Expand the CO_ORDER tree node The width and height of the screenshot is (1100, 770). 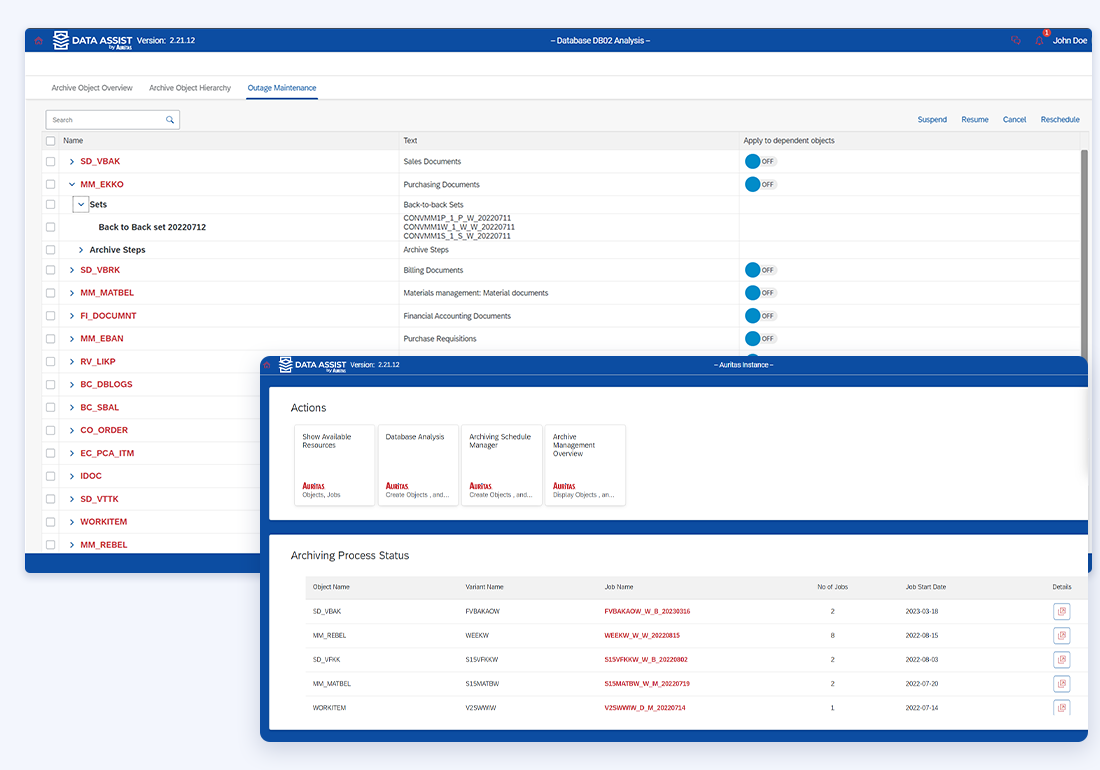(x=72, y=431)
